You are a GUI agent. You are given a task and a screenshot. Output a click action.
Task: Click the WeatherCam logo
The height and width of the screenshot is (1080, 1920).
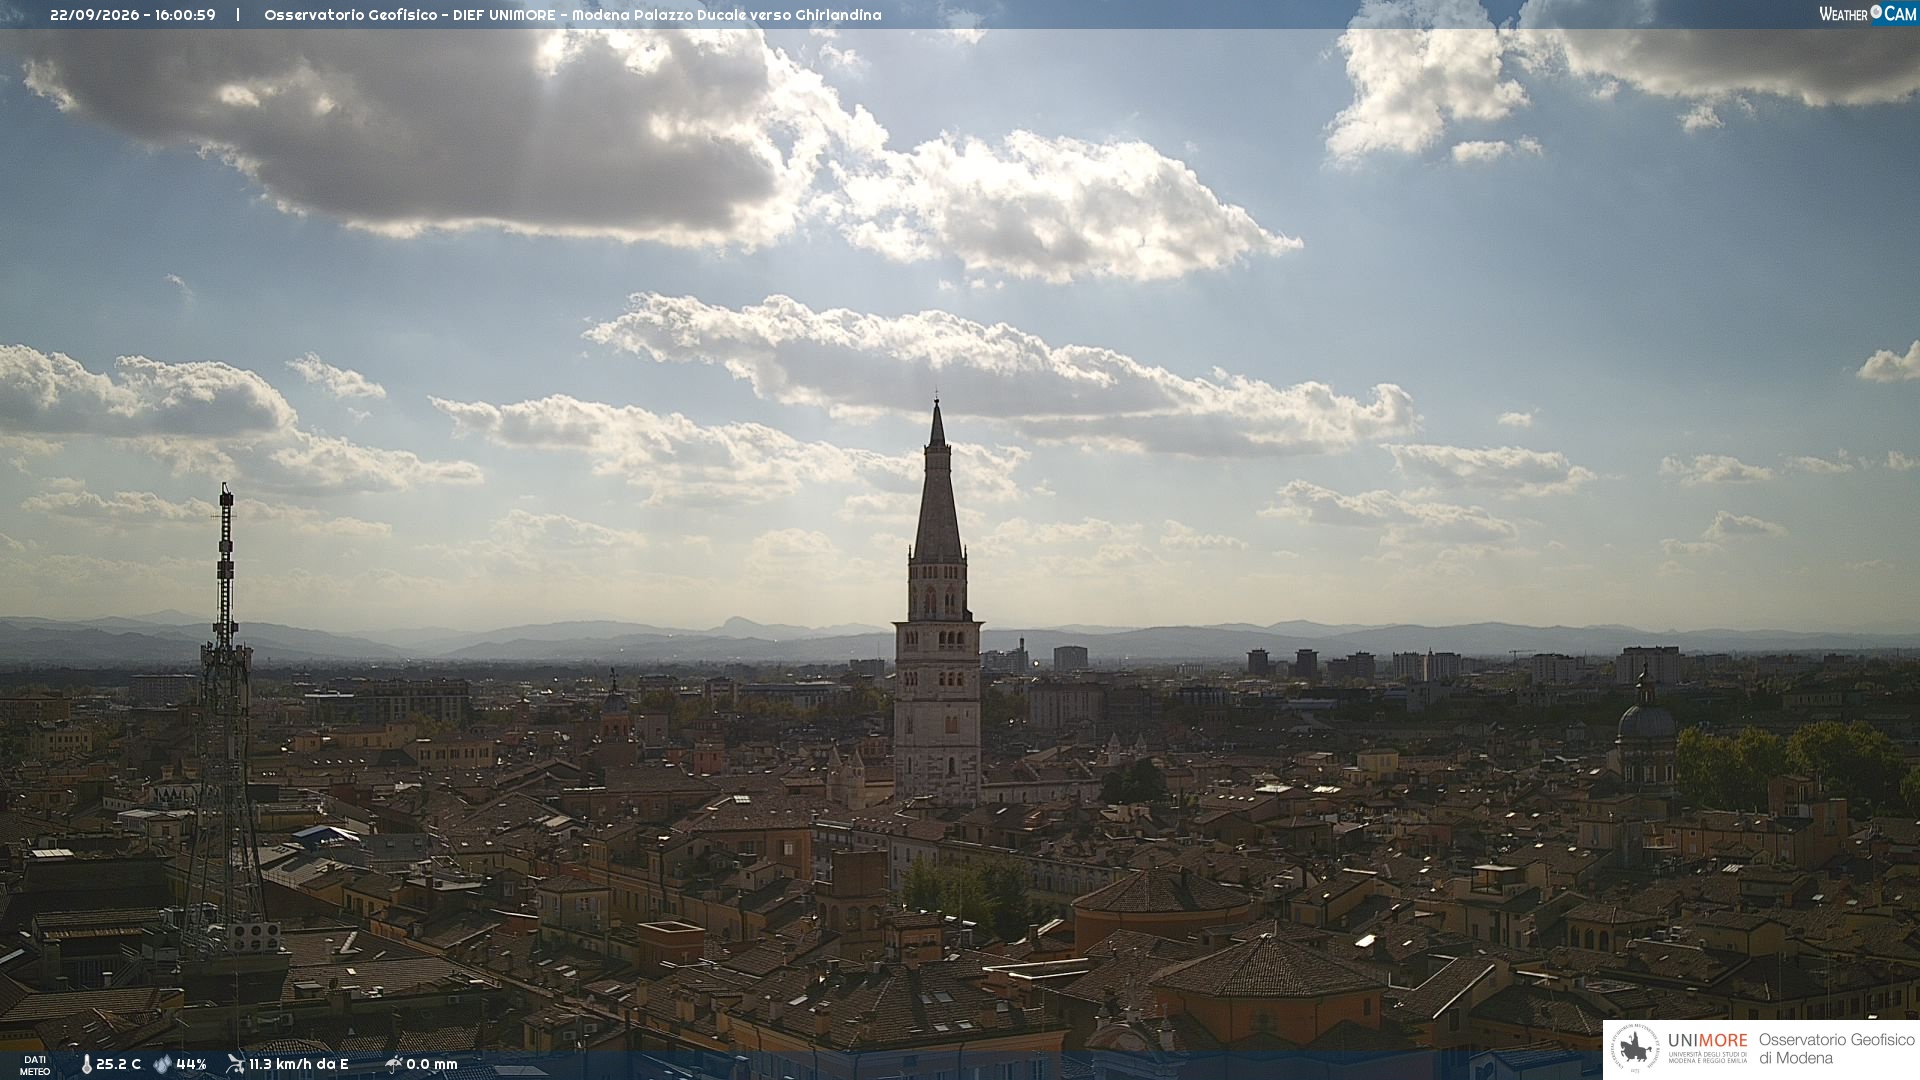(x=1867, y=14)
